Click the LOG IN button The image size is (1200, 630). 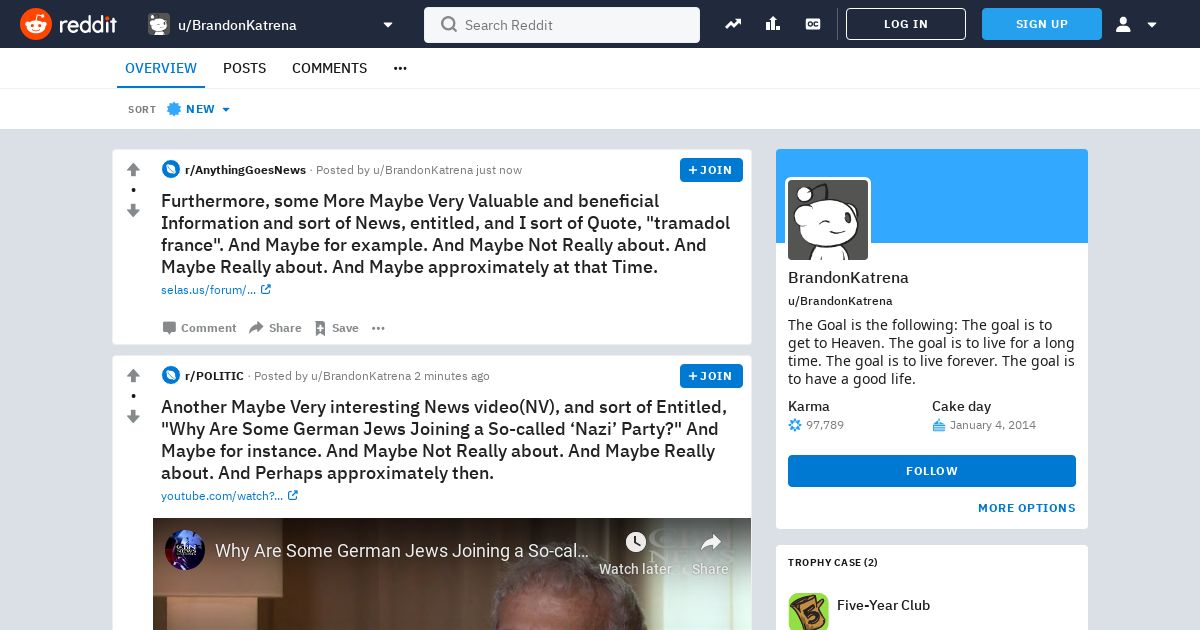(906, 24)
